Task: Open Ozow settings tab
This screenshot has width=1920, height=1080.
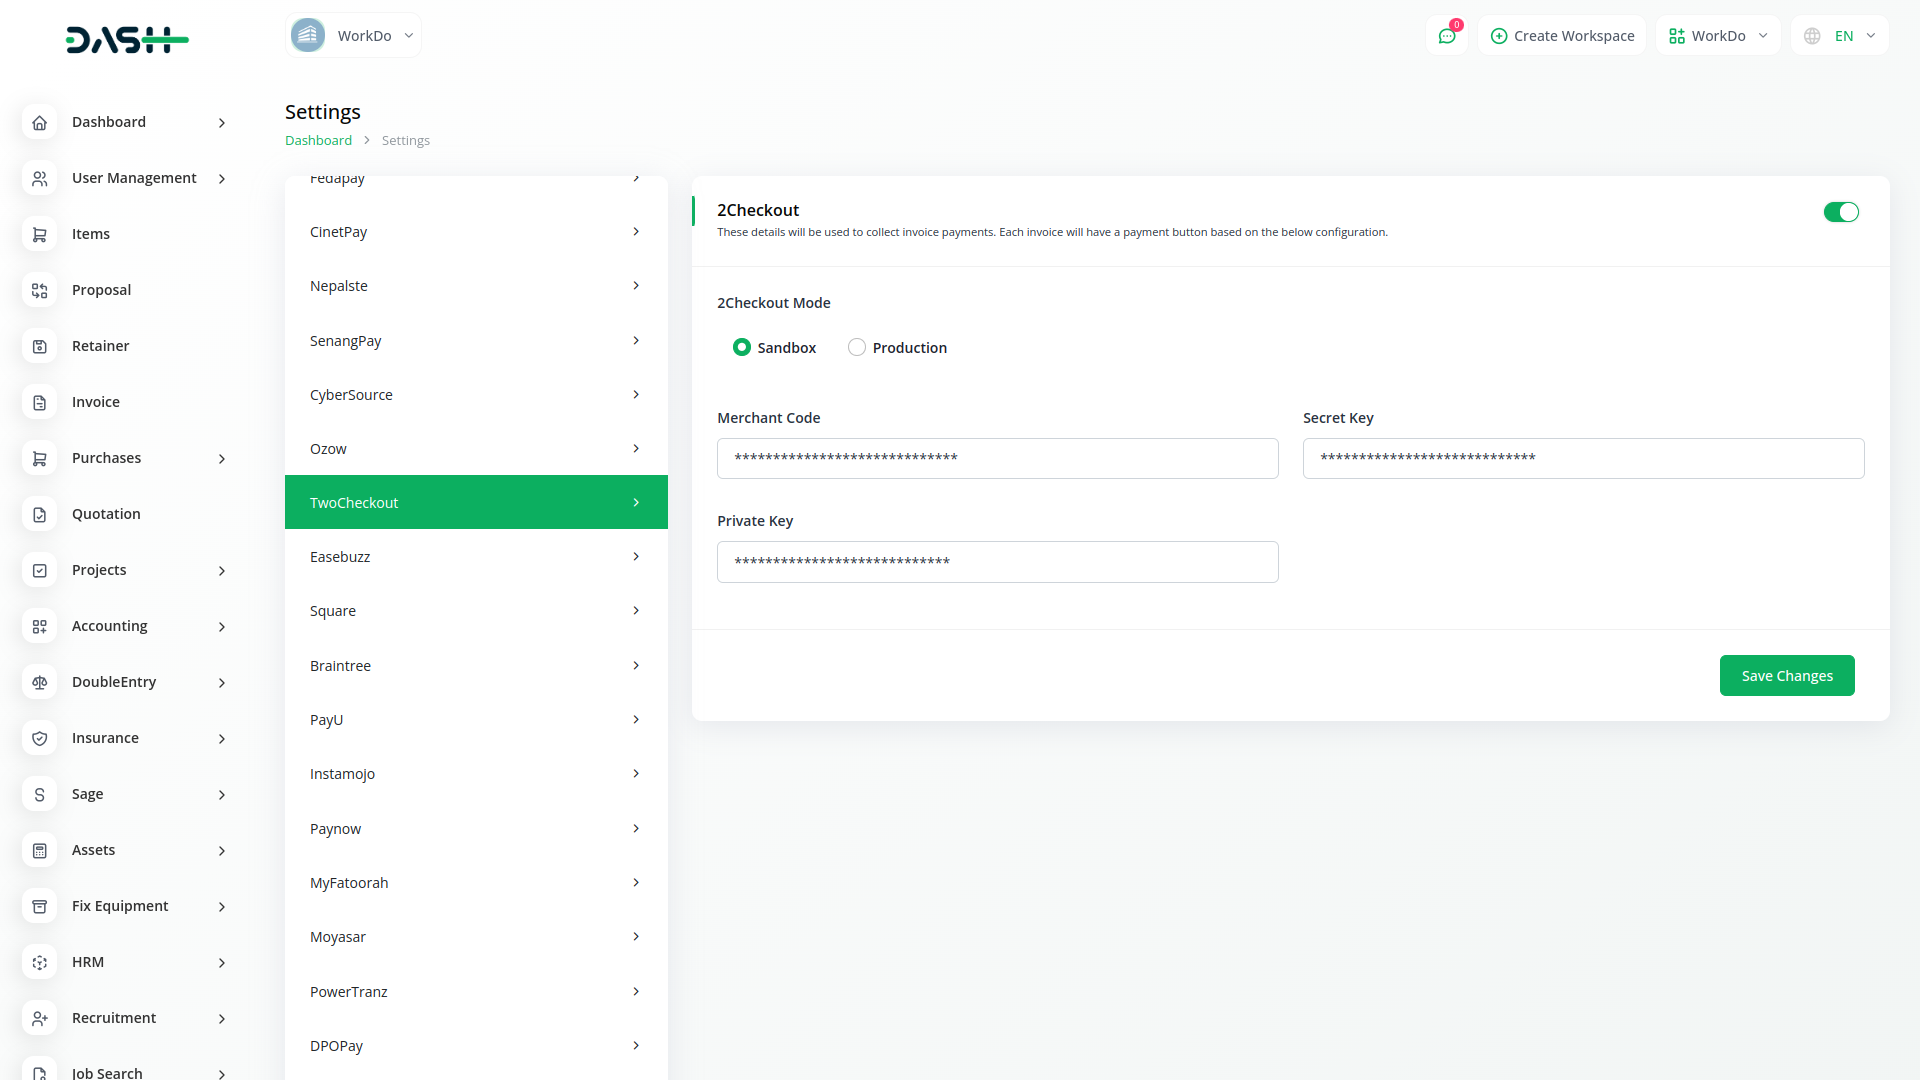Action: (x=476, y=449)
